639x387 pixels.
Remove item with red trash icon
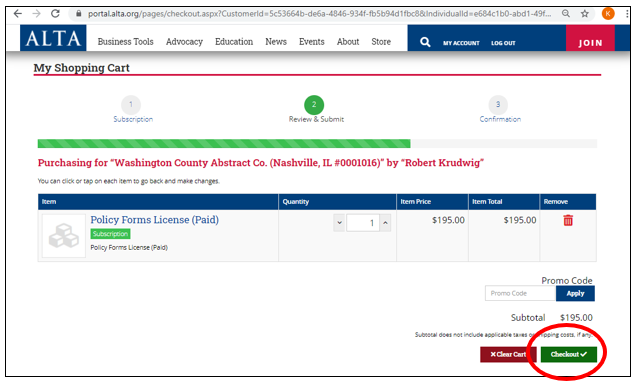point(568,220)
